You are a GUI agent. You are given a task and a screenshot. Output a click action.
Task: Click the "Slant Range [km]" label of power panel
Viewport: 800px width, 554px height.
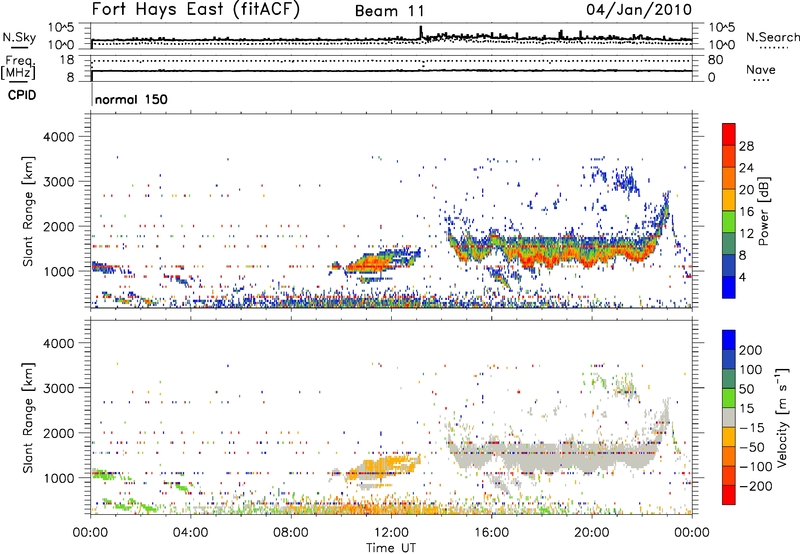(x=28, y=211)
